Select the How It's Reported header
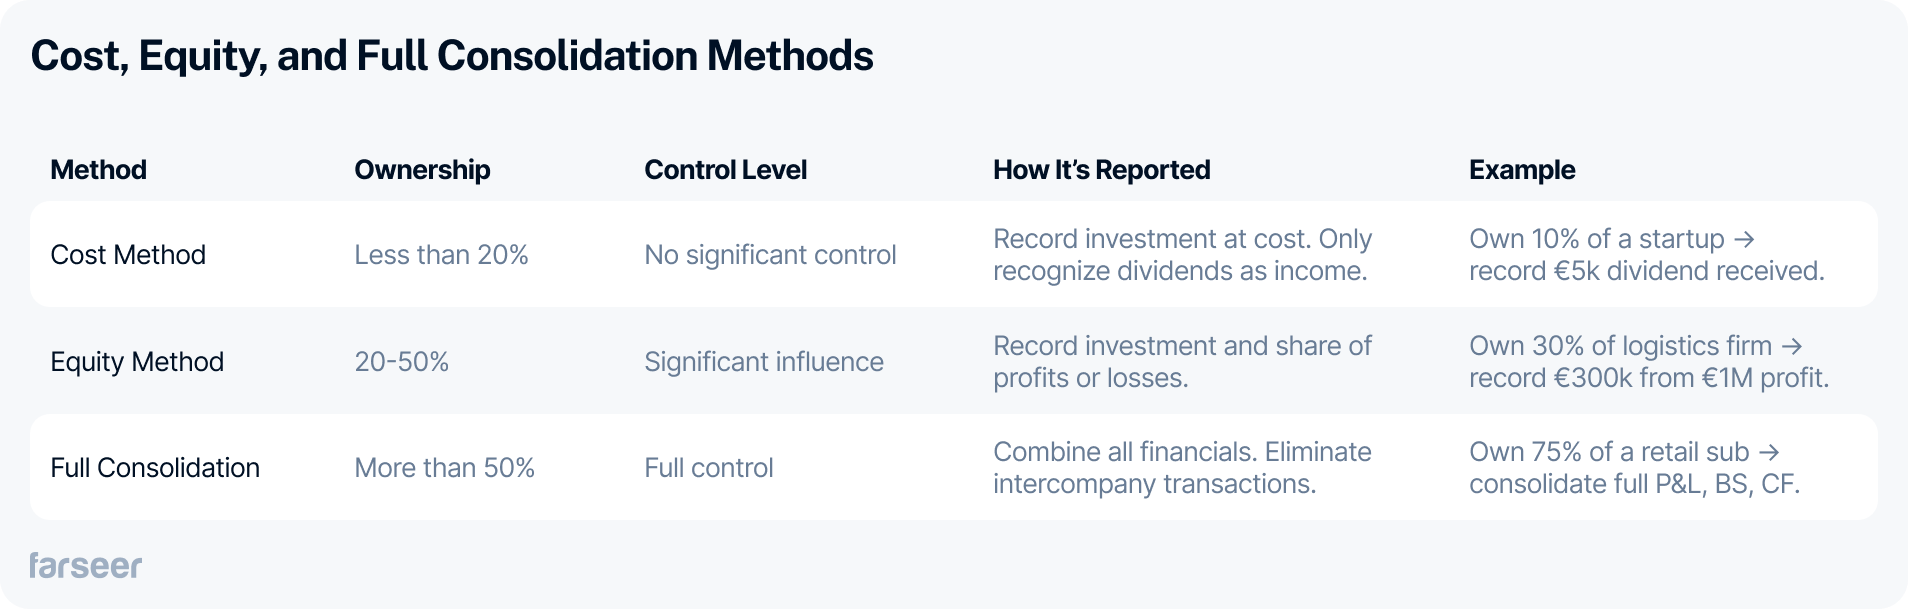 (1102, 170)
